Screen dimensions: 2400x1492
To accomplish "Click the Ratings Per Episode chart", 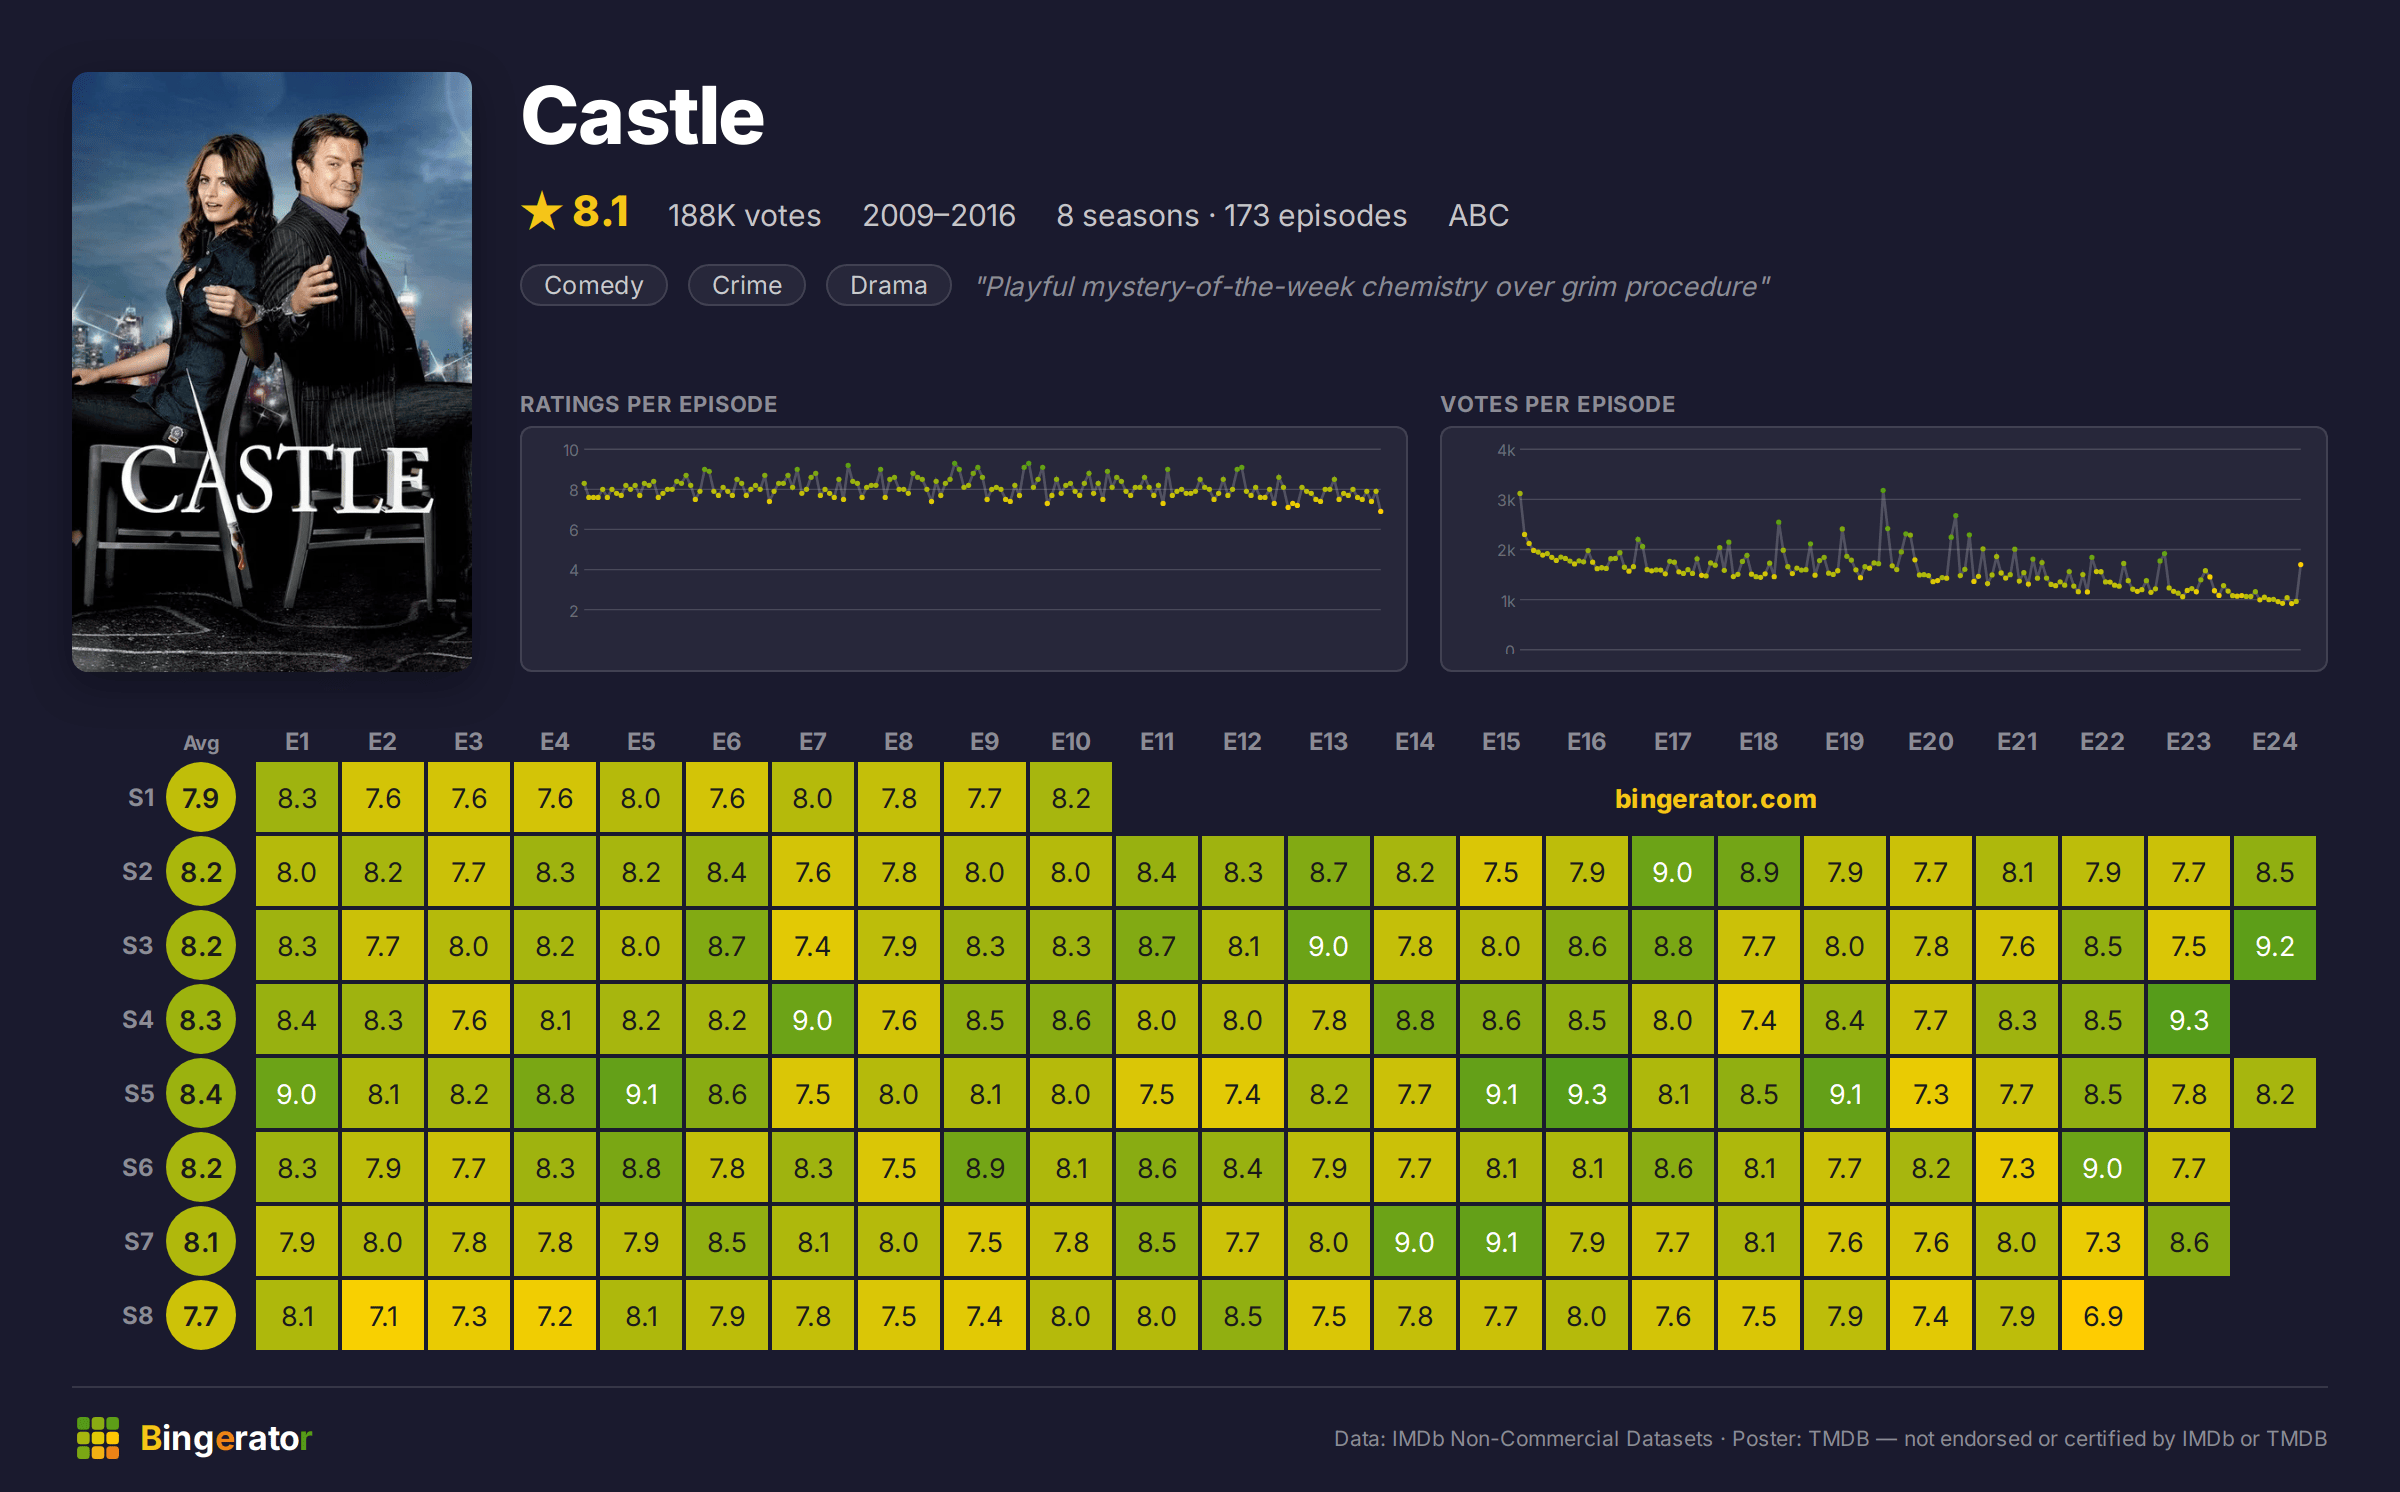I will point(963,549).
